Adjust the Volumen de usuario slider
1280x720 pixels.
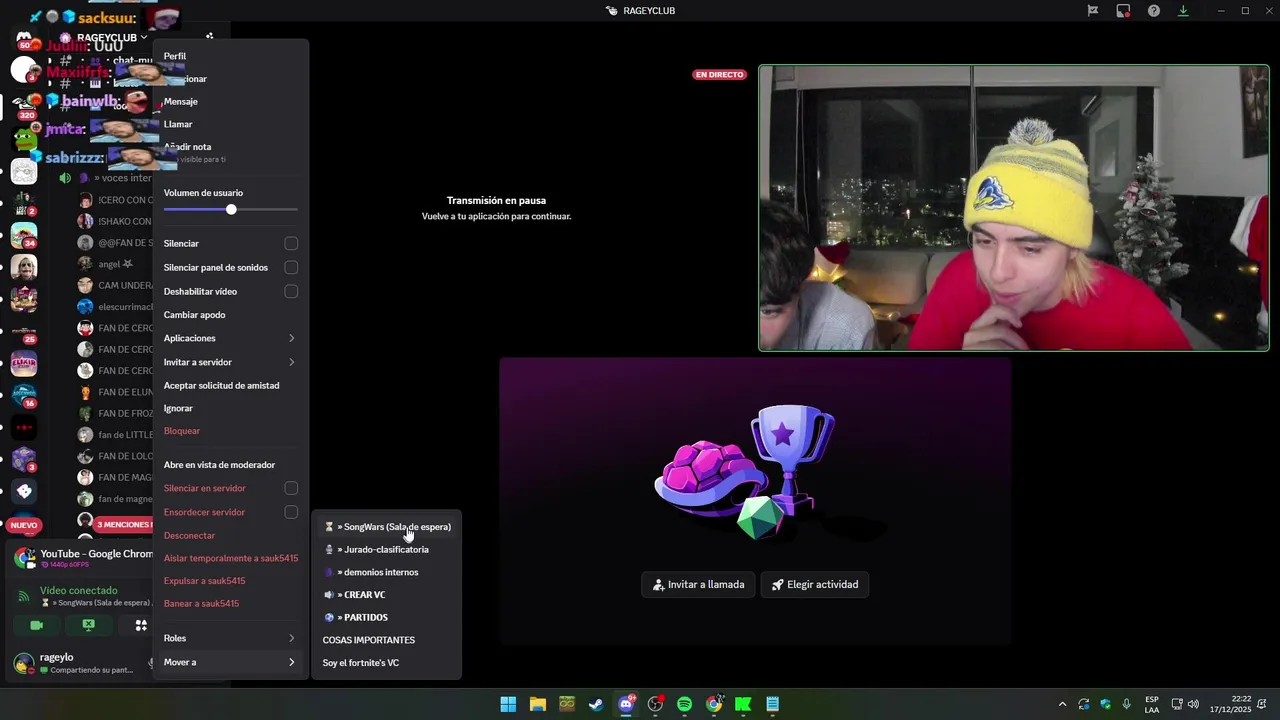pos(230,210)
